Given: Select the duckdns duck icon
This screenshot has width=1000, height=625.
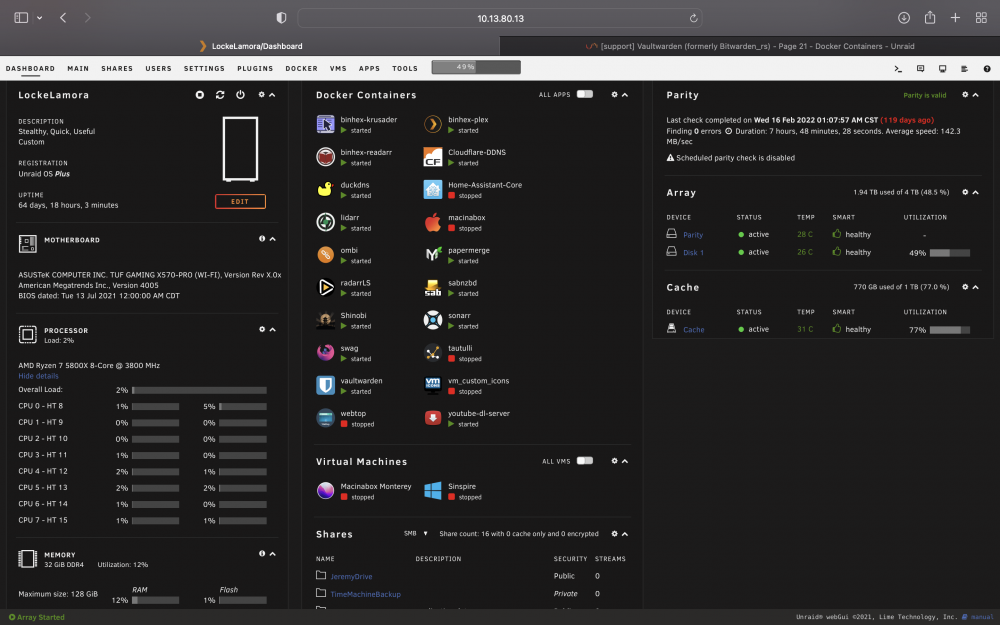Looking at the screenshot, I should 325,189.
